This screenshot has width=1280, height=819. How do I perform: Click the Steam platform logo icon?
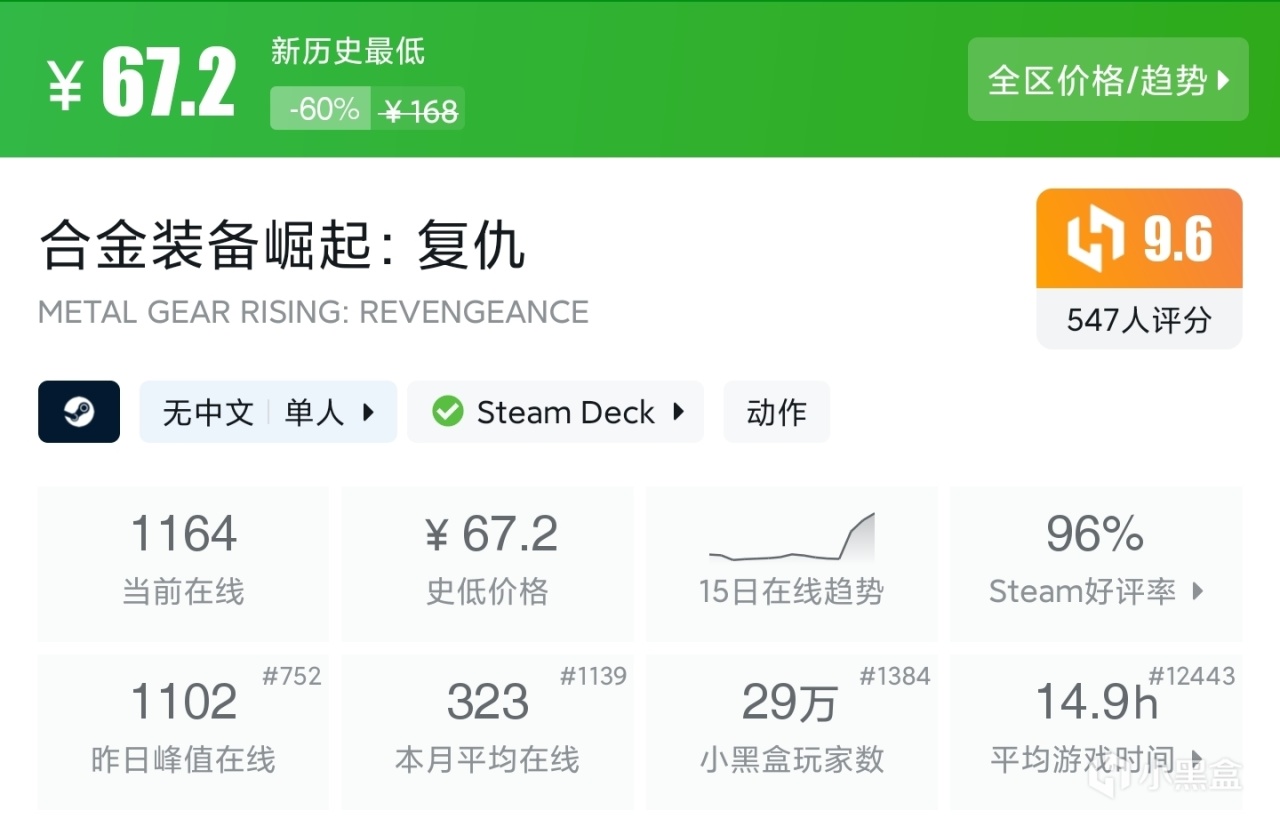point(79,412)
